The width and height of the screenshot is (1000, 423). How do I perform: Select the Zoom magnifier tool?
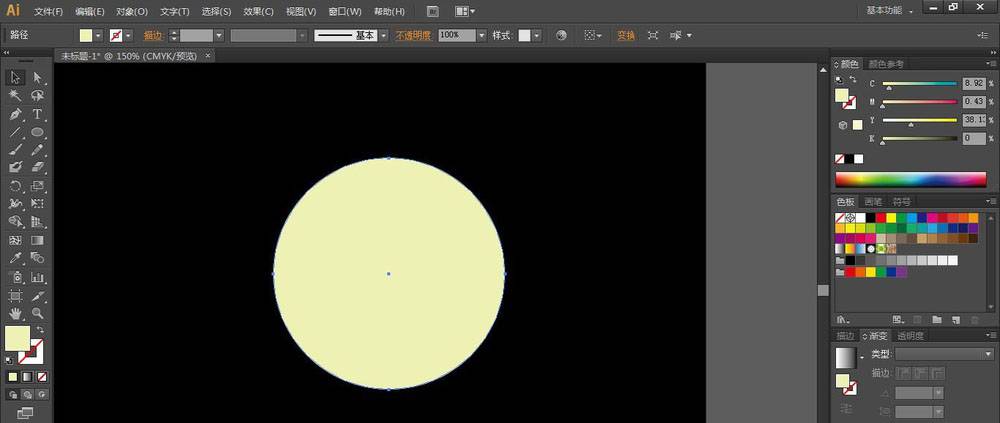tap(38, 313)
